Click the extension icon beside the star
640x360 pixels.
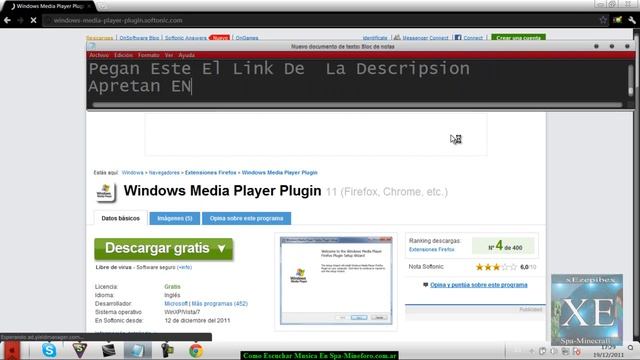618,20
